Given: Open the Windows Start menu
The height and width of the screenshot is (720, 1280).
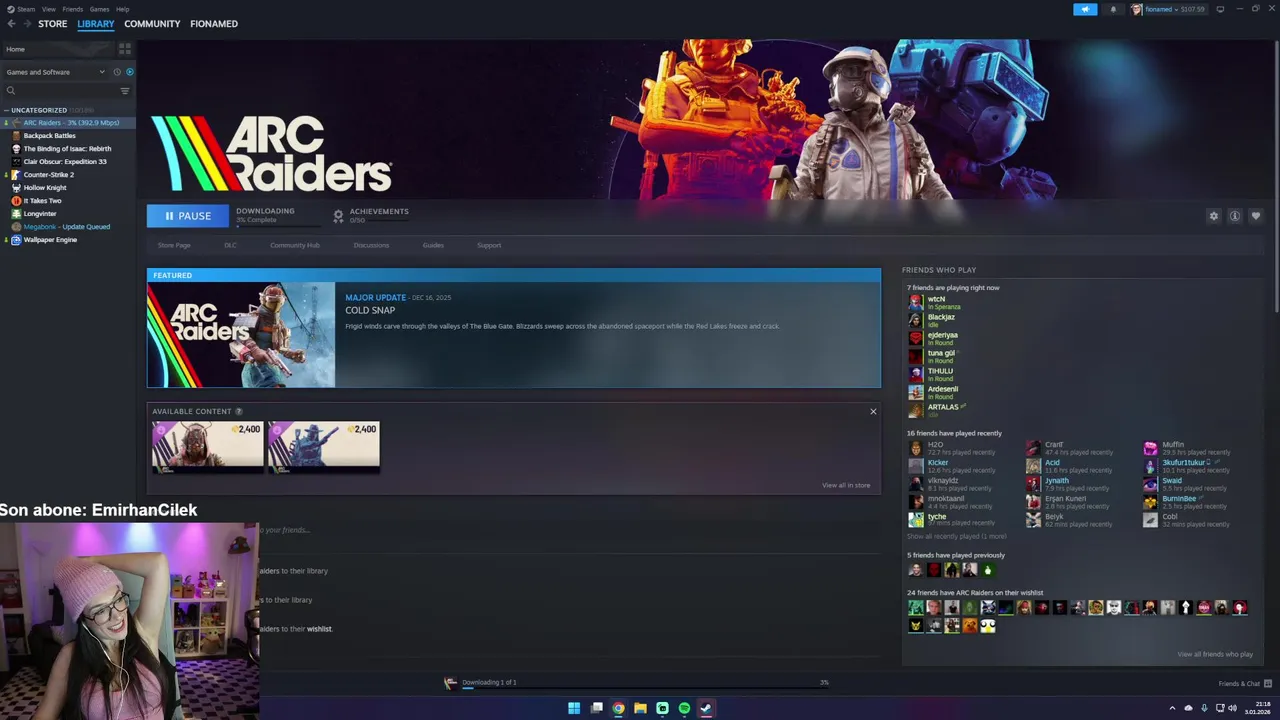Looking at the screenshot, I should [574, 708].
